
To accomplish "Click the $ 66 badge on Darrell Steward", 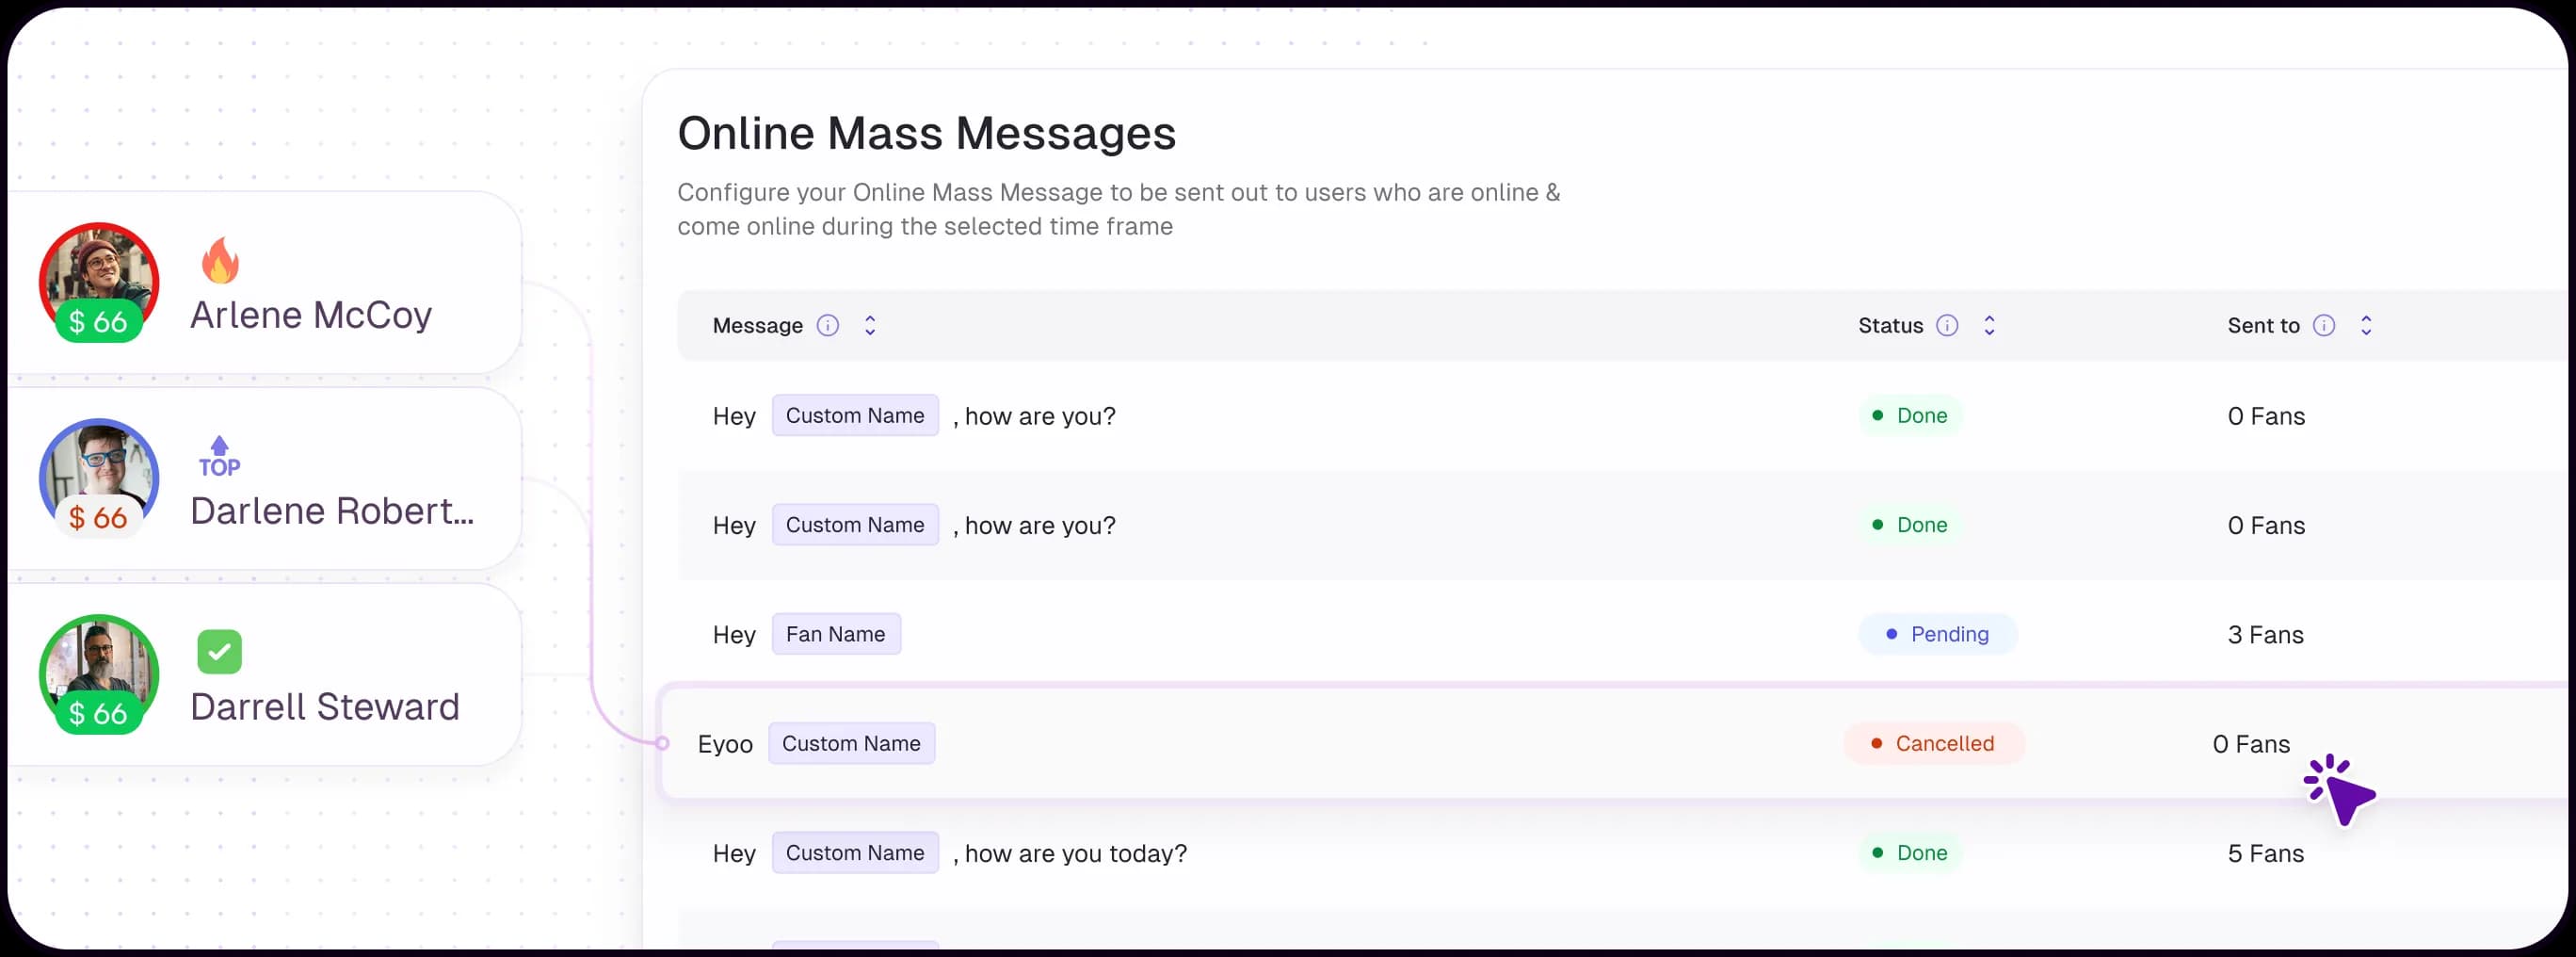I will point(98,713).
